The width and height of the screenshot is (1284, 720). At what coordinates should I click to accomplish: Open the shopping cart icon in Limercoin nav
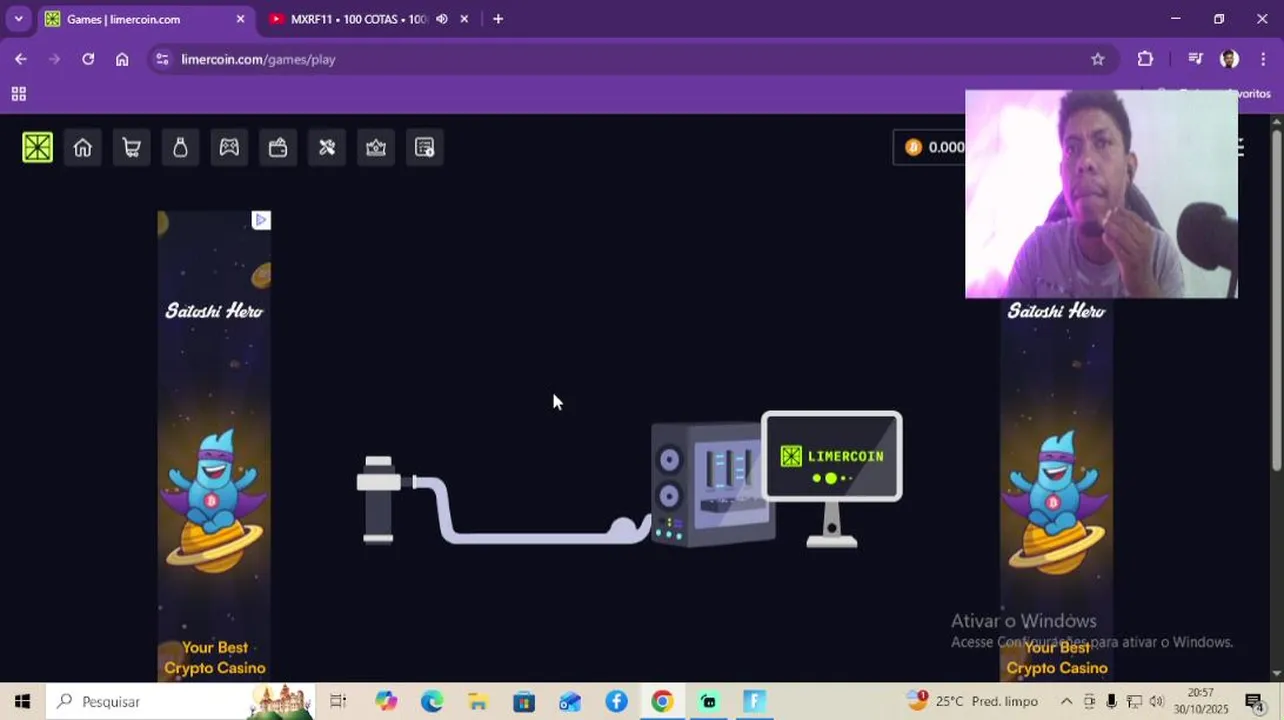pyautogui.click(x=131, y=148)
